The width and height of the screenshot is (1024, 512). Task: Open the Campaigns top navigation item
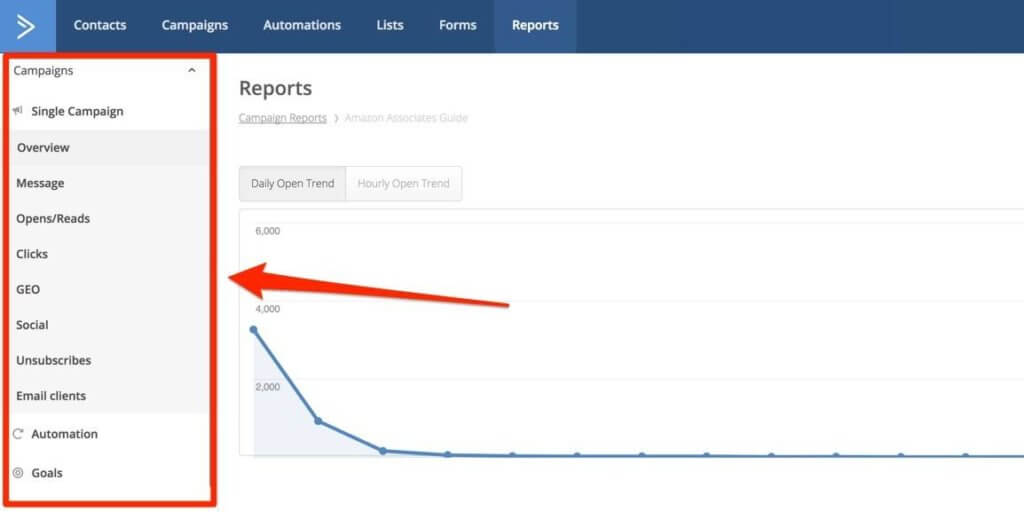coord(195,25)
